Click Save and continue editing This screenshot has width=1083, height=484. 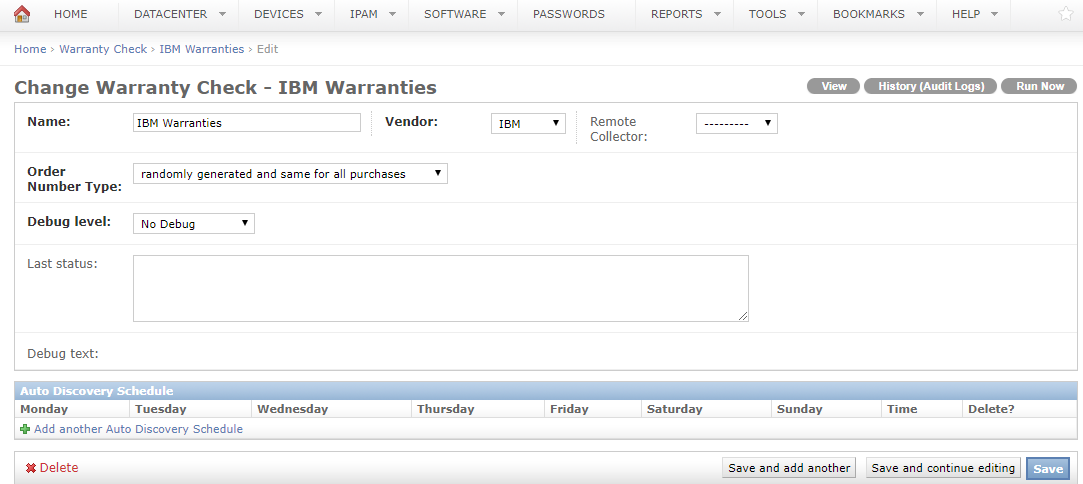pyautogui.click(x=943, y=467)
